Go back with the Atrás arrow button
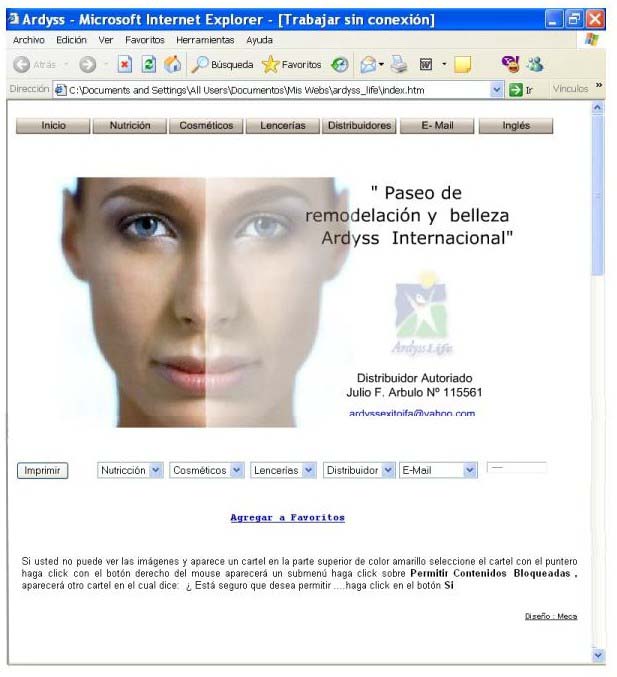 click(35, 65)
